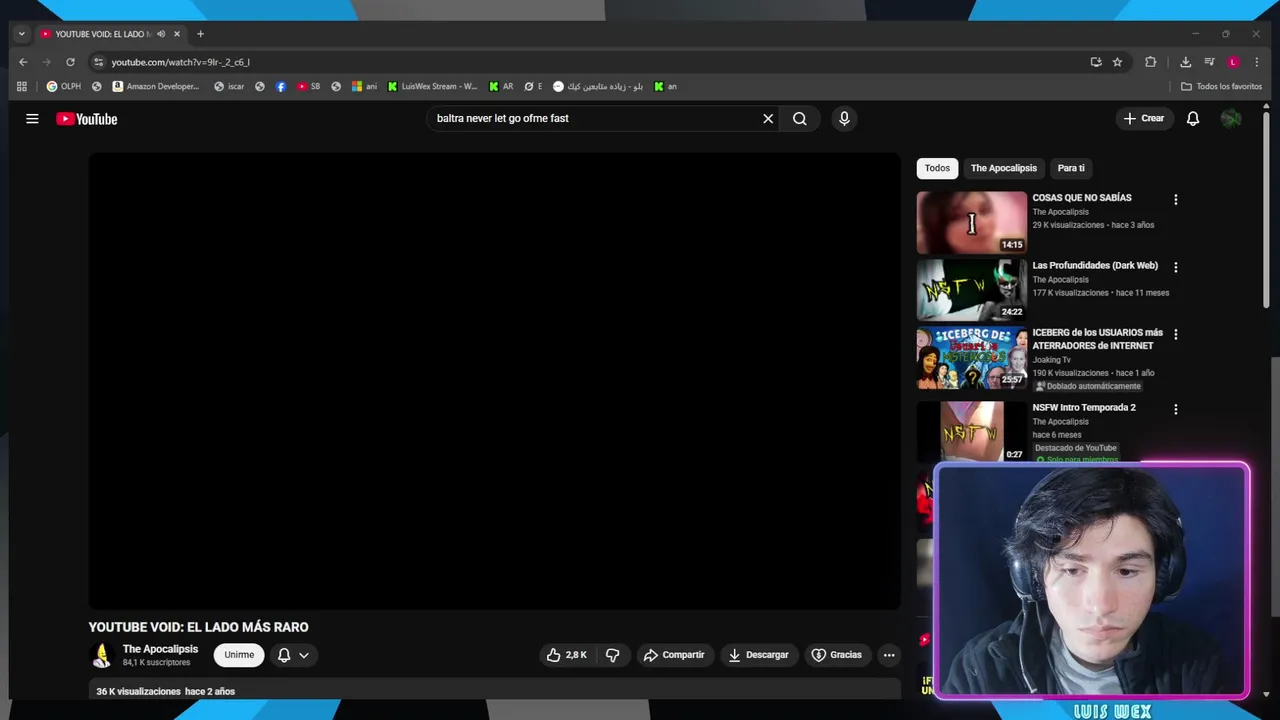Open YouTube notifications bell
1280x720 pixels.
click(x=1193, y=118)
